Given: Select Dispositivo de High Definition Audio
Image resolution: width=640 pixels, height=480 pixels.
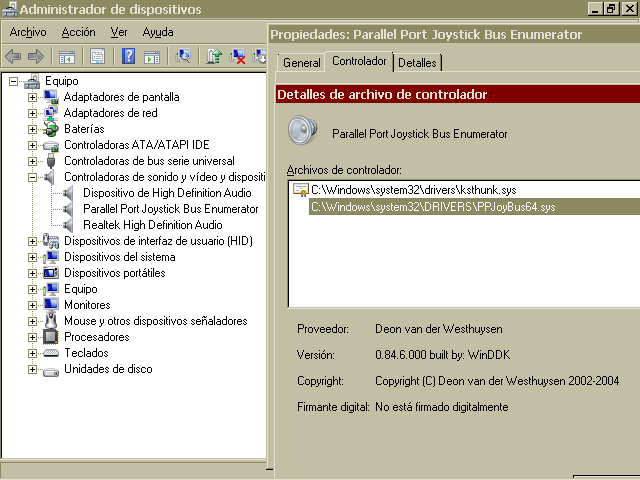Looking at the screenshot, I should [x=167, y=193].
